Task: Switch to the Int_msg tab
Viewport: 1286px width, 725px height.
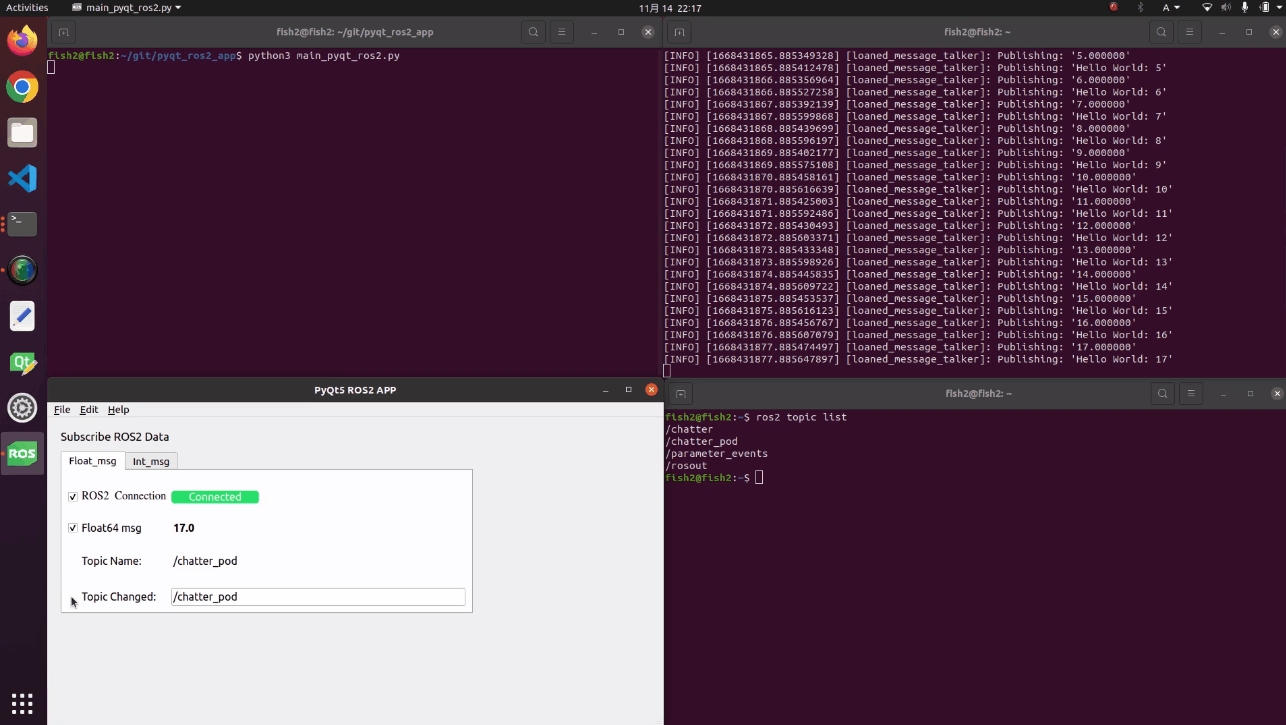Action: [x=152, y=461]
